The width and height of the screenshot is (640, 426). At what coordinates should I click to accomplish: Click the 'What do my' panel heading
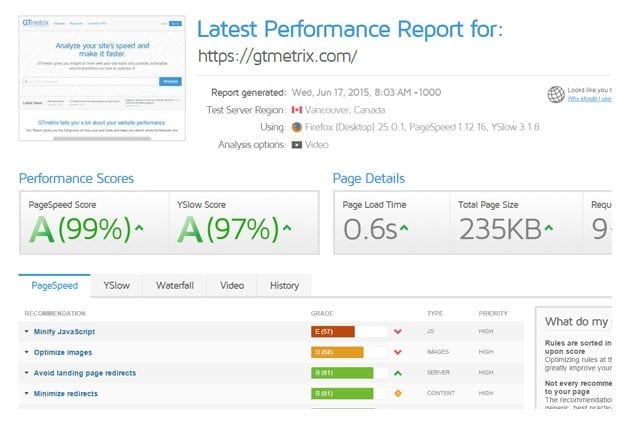point(578,322)
